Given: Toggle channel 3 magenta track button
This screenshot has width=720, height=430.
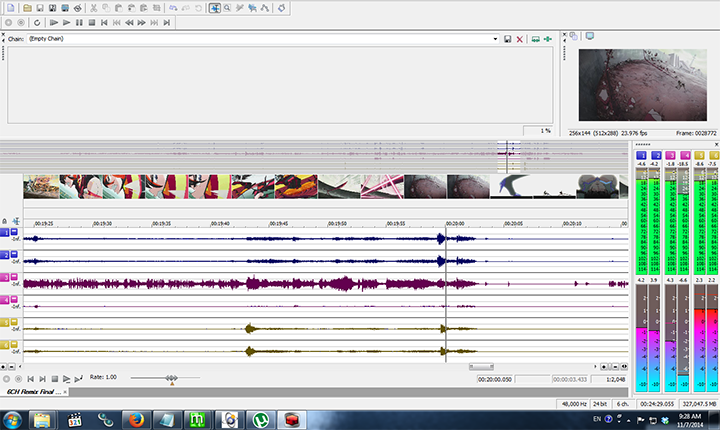Looking at the screenshot, I should point(6,278).
